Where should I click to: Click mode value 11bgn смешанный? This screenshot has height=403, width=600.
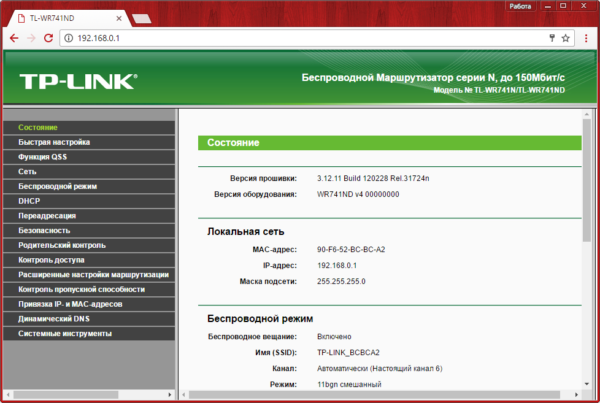pyautogui.click(x=349, y=384)
